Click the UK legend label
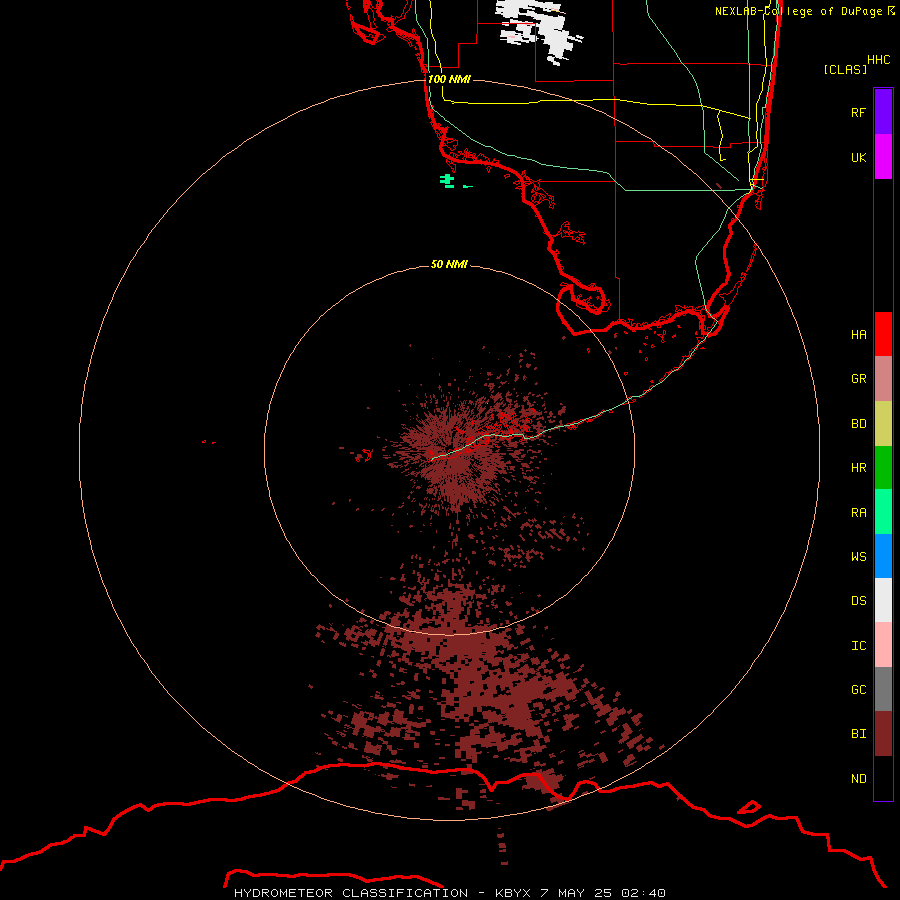Screen dimensions: 900x900 [858, 157]
